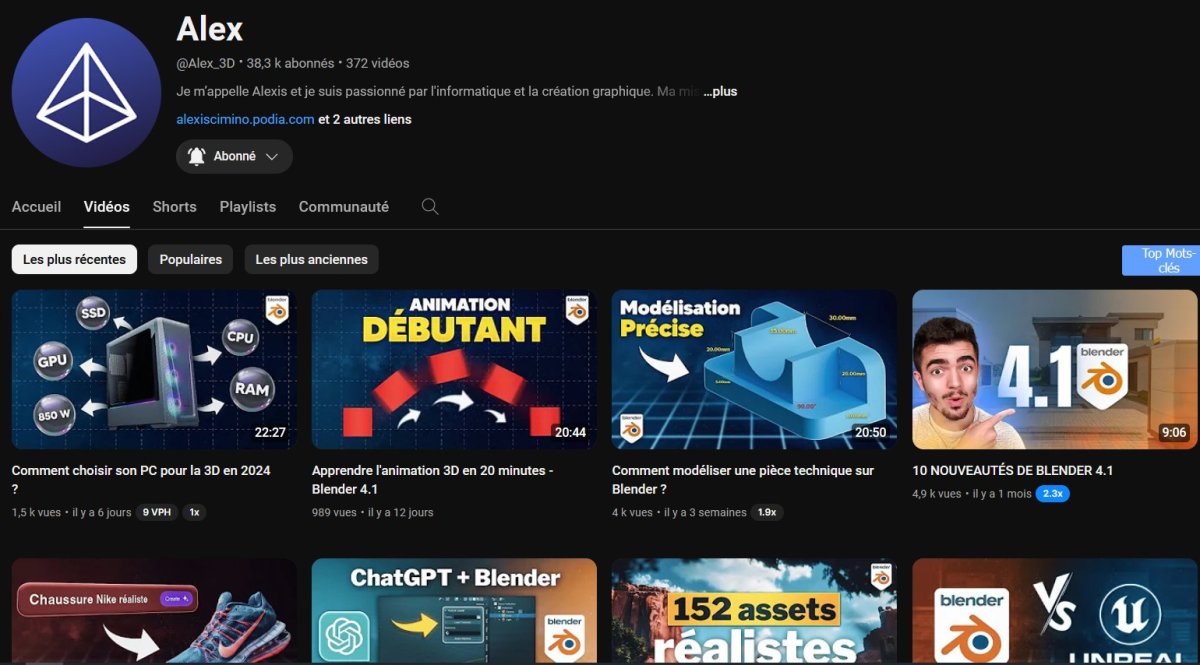1200x665 pixels.
Task: Select the Populaires filter chip
Action: coord(190,259)
